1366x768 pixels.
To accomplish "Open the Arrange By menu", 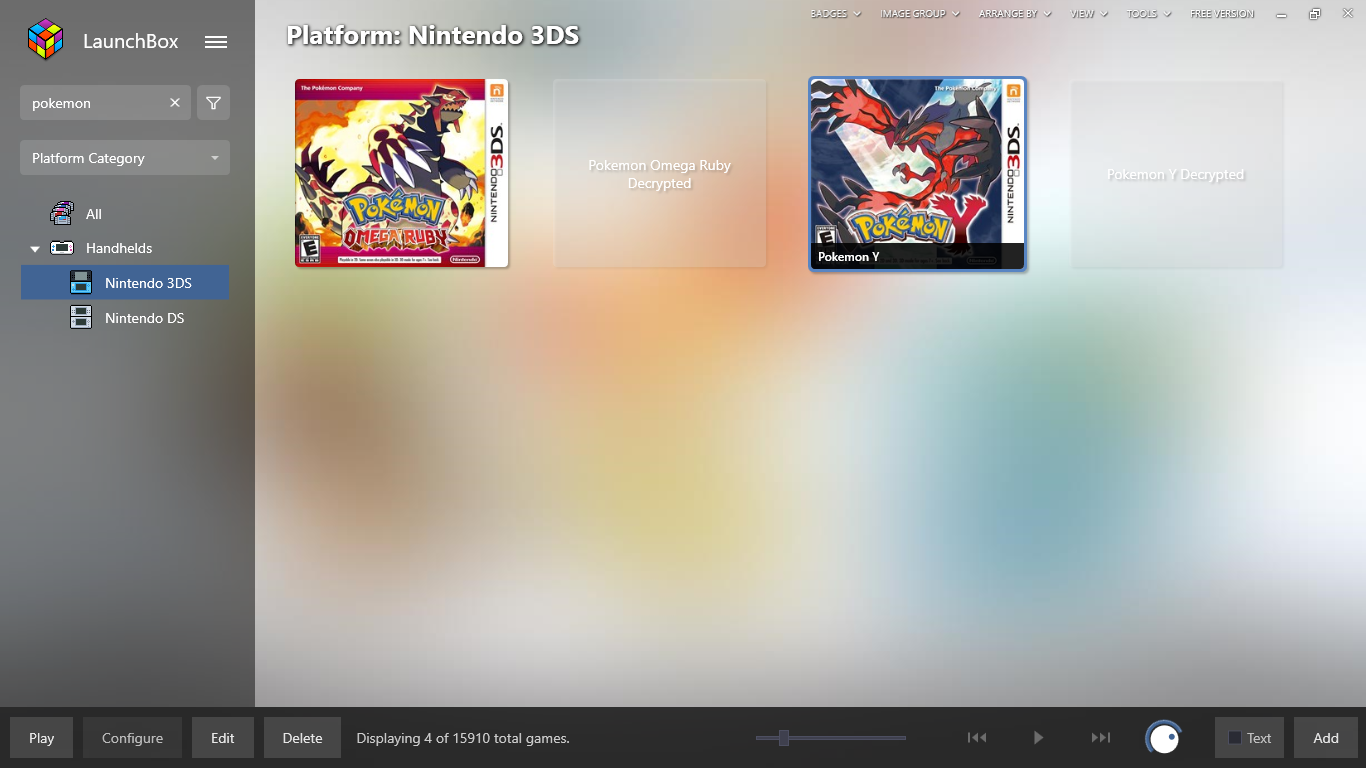I will click(x=1015, y=14).
